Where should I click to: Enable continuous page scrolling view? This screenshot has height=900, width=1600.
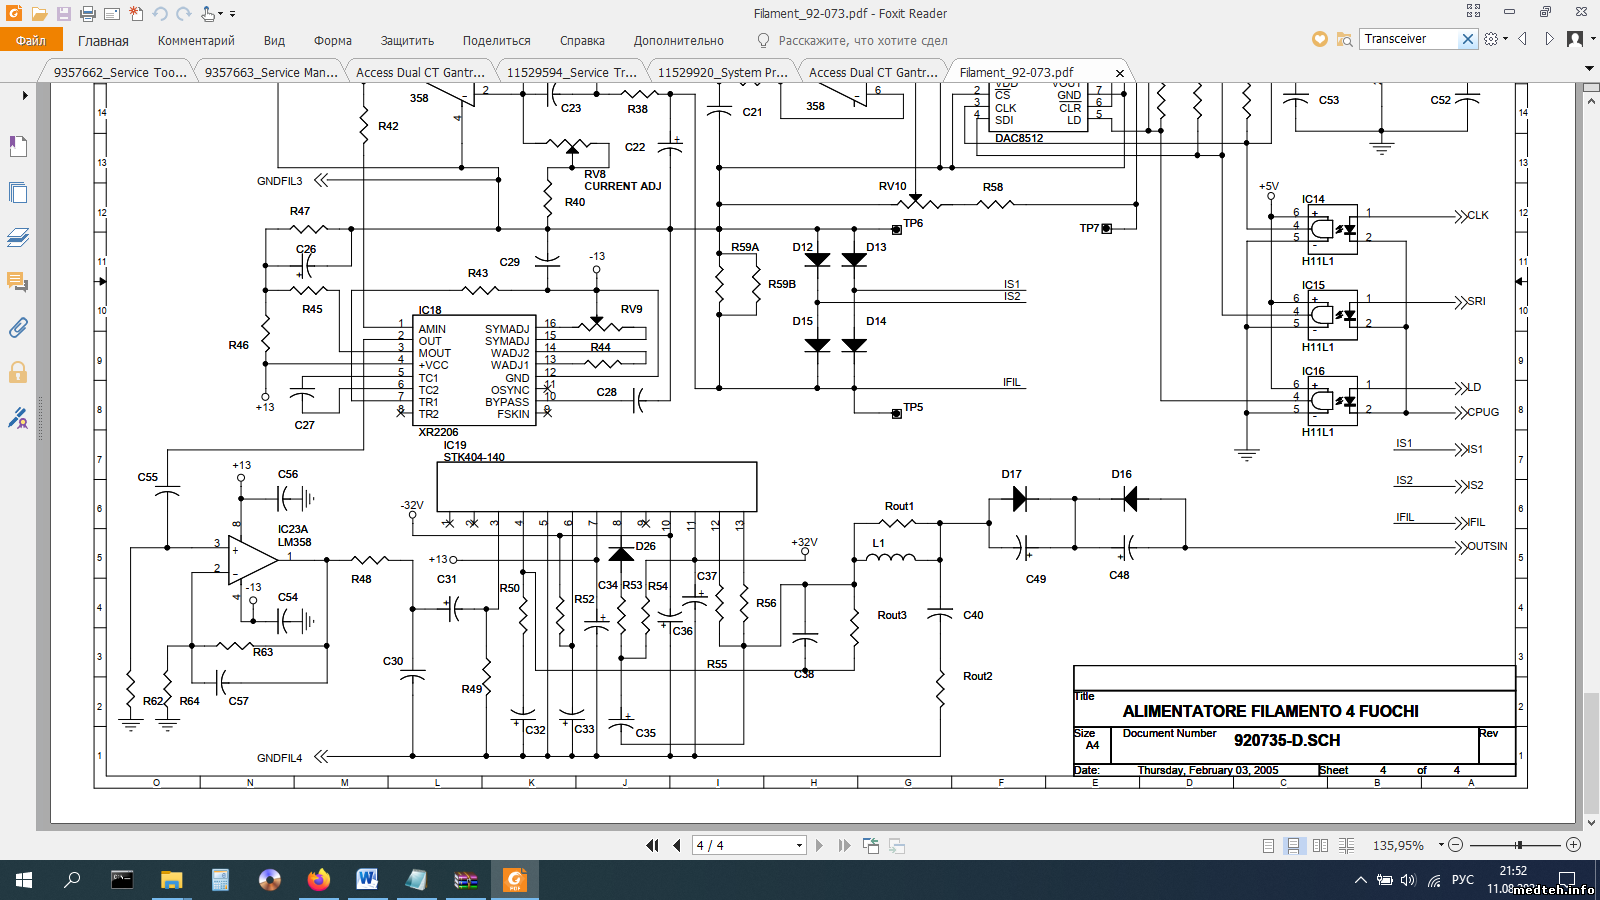click(x=1294, y=846)
